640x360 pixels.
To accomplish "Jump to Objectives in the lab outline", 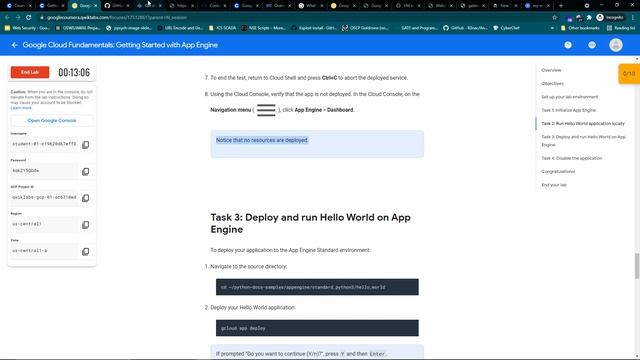I will 552,84.
